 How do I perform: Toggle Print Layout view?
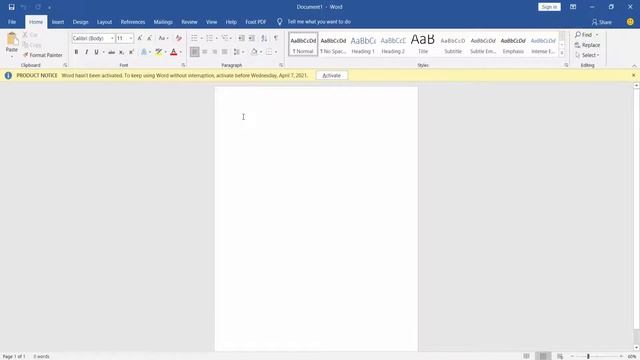[x=543, y=356]
